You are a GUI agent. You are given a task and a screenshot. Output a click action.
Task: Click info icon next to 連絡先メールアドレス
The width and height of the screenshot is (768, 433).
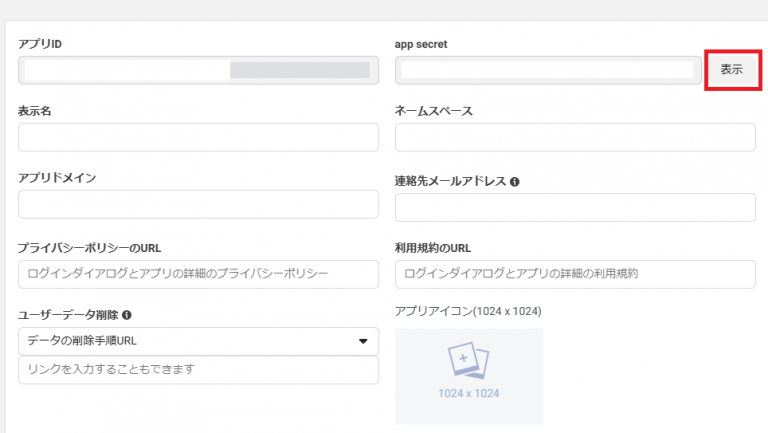click(514, 182)
